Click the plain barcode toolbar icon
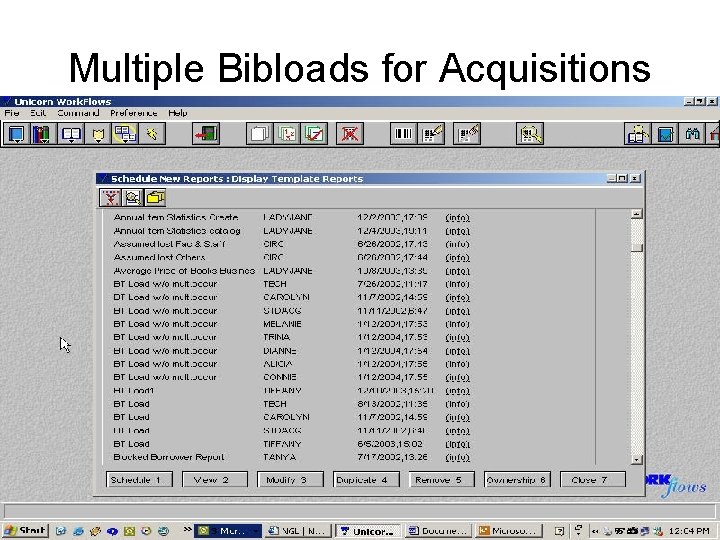Screen dimensions: 720x540 (x=403, y=134)
